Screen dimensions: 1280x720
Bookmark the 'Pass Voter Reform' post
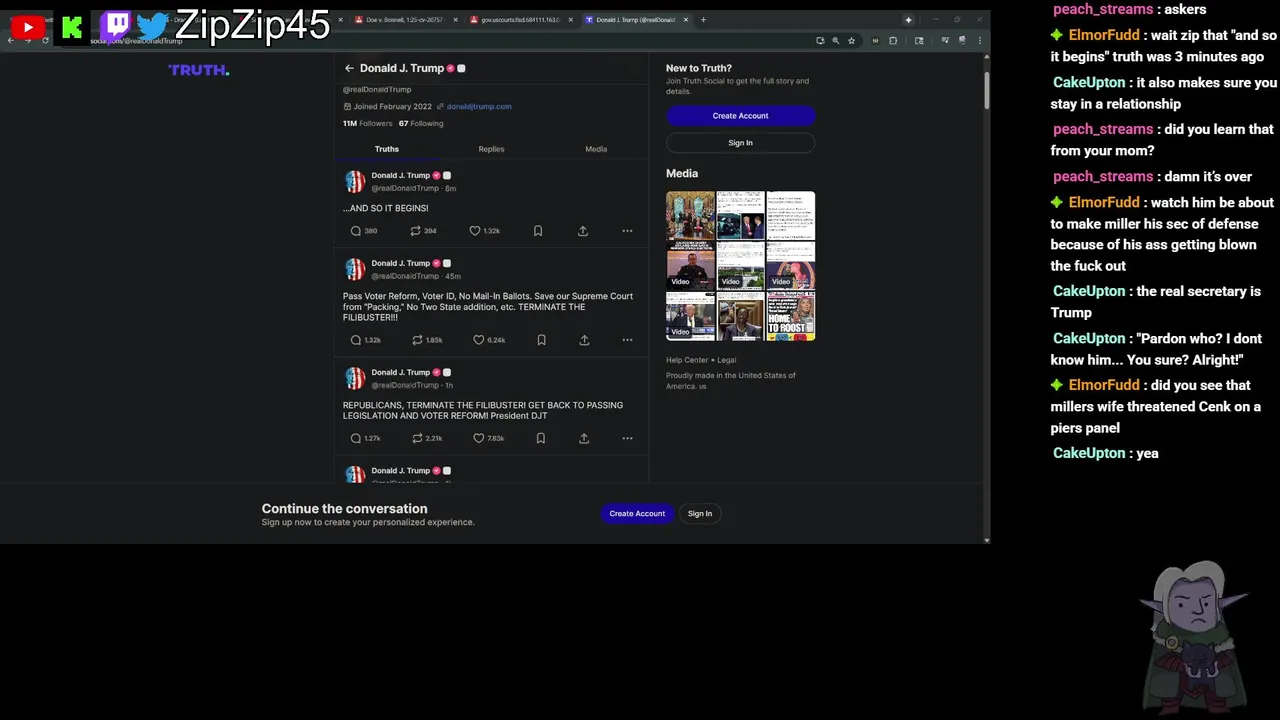pyautogui.click(x=541, y=340)
